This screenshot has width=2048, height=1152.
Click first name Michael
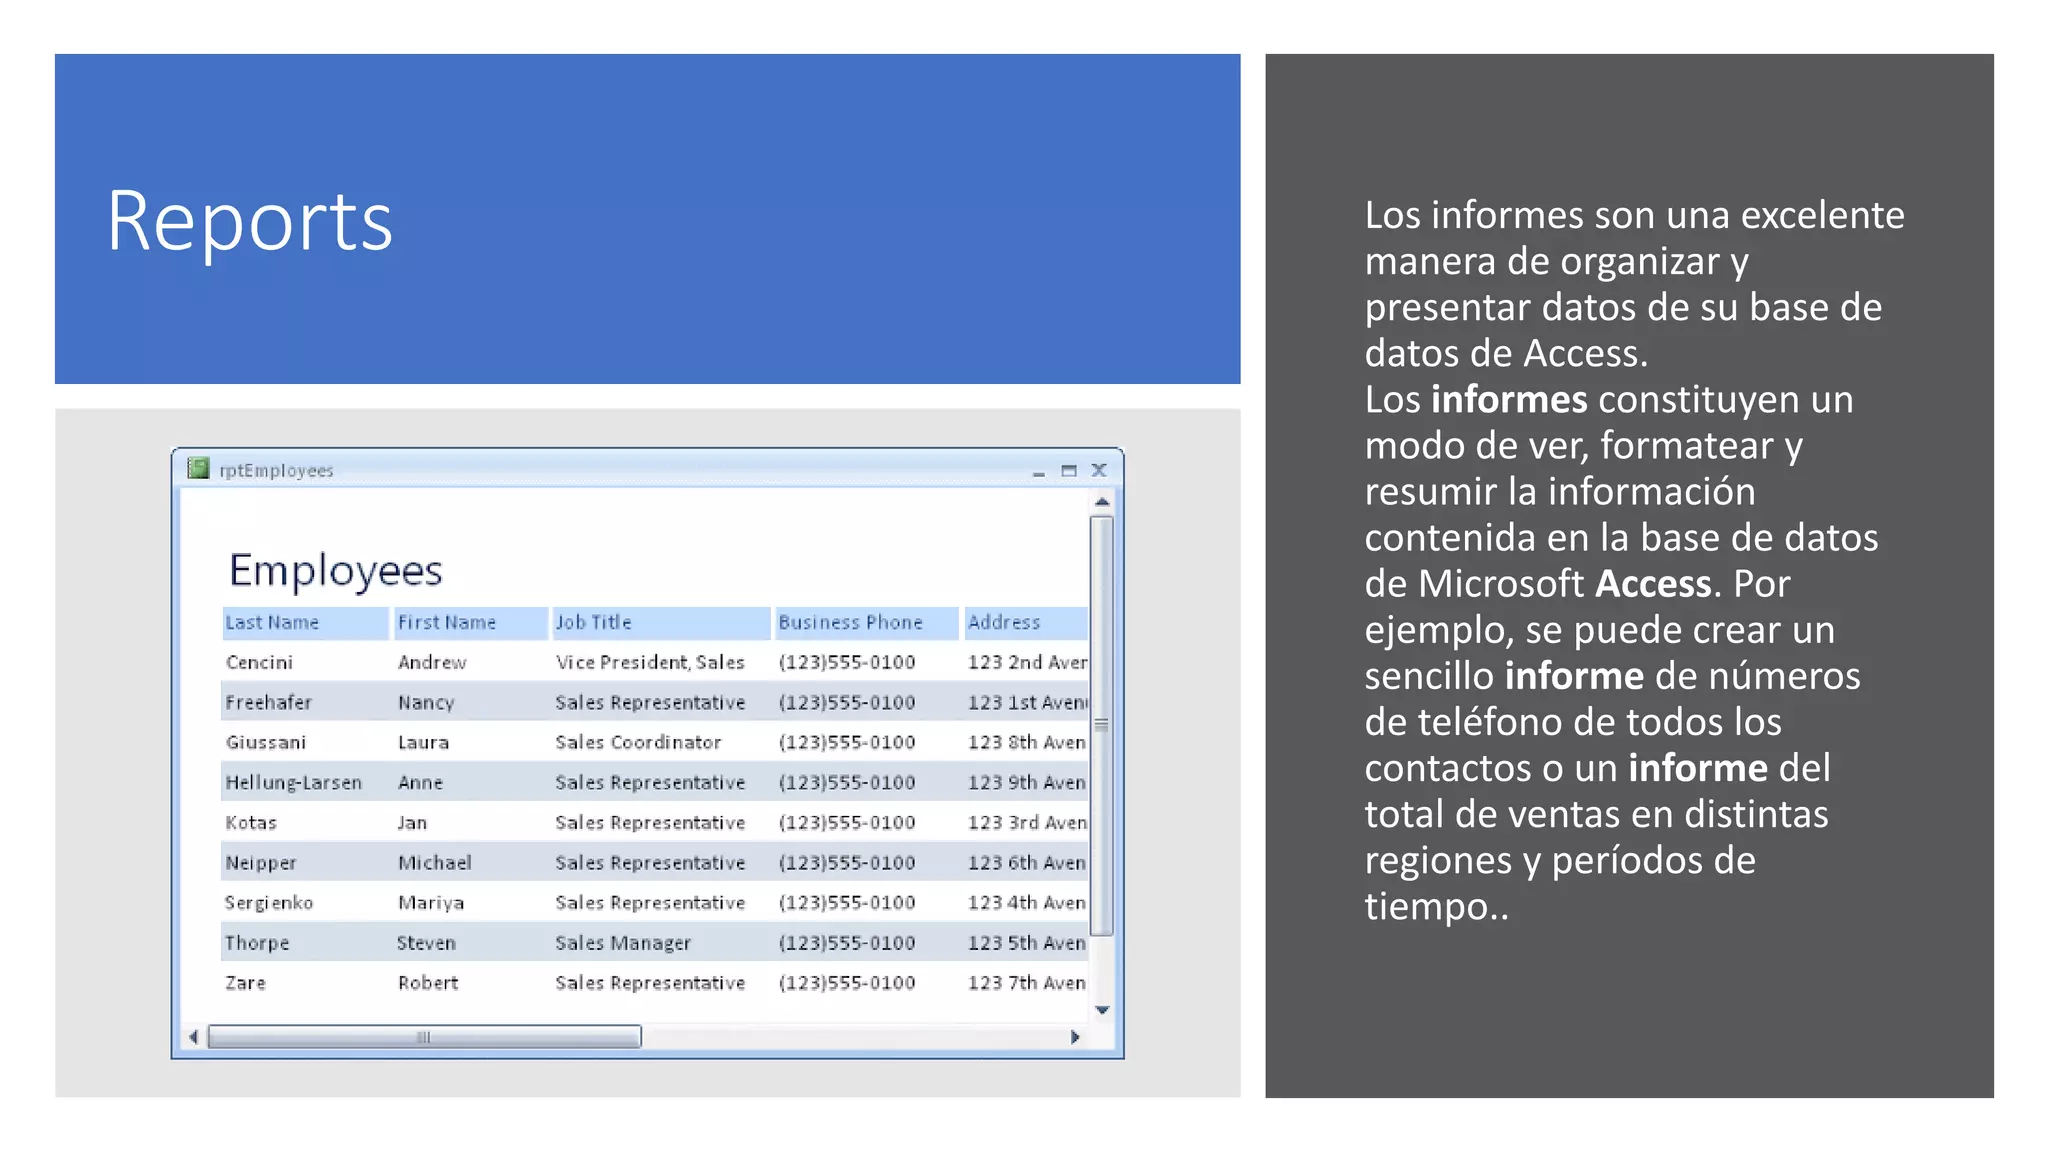[434, 862]
